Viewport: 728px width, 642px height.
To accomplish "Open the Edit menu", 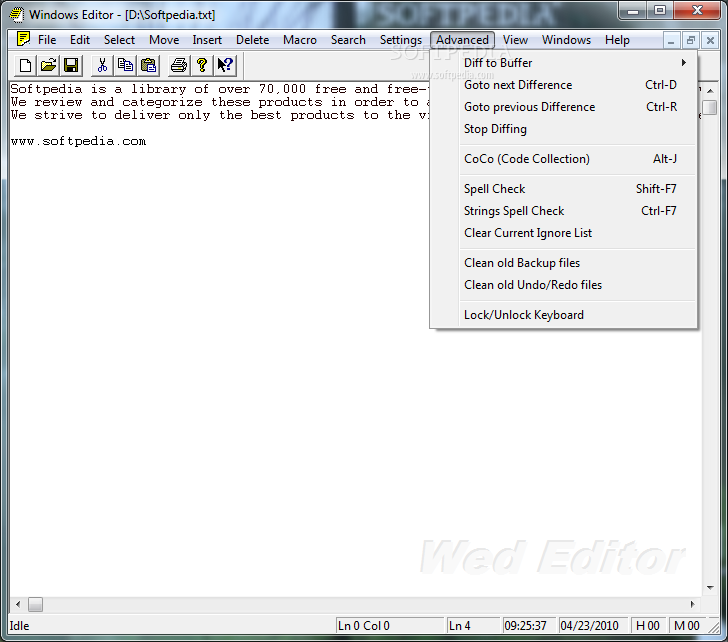I will (x=80, y=40).
